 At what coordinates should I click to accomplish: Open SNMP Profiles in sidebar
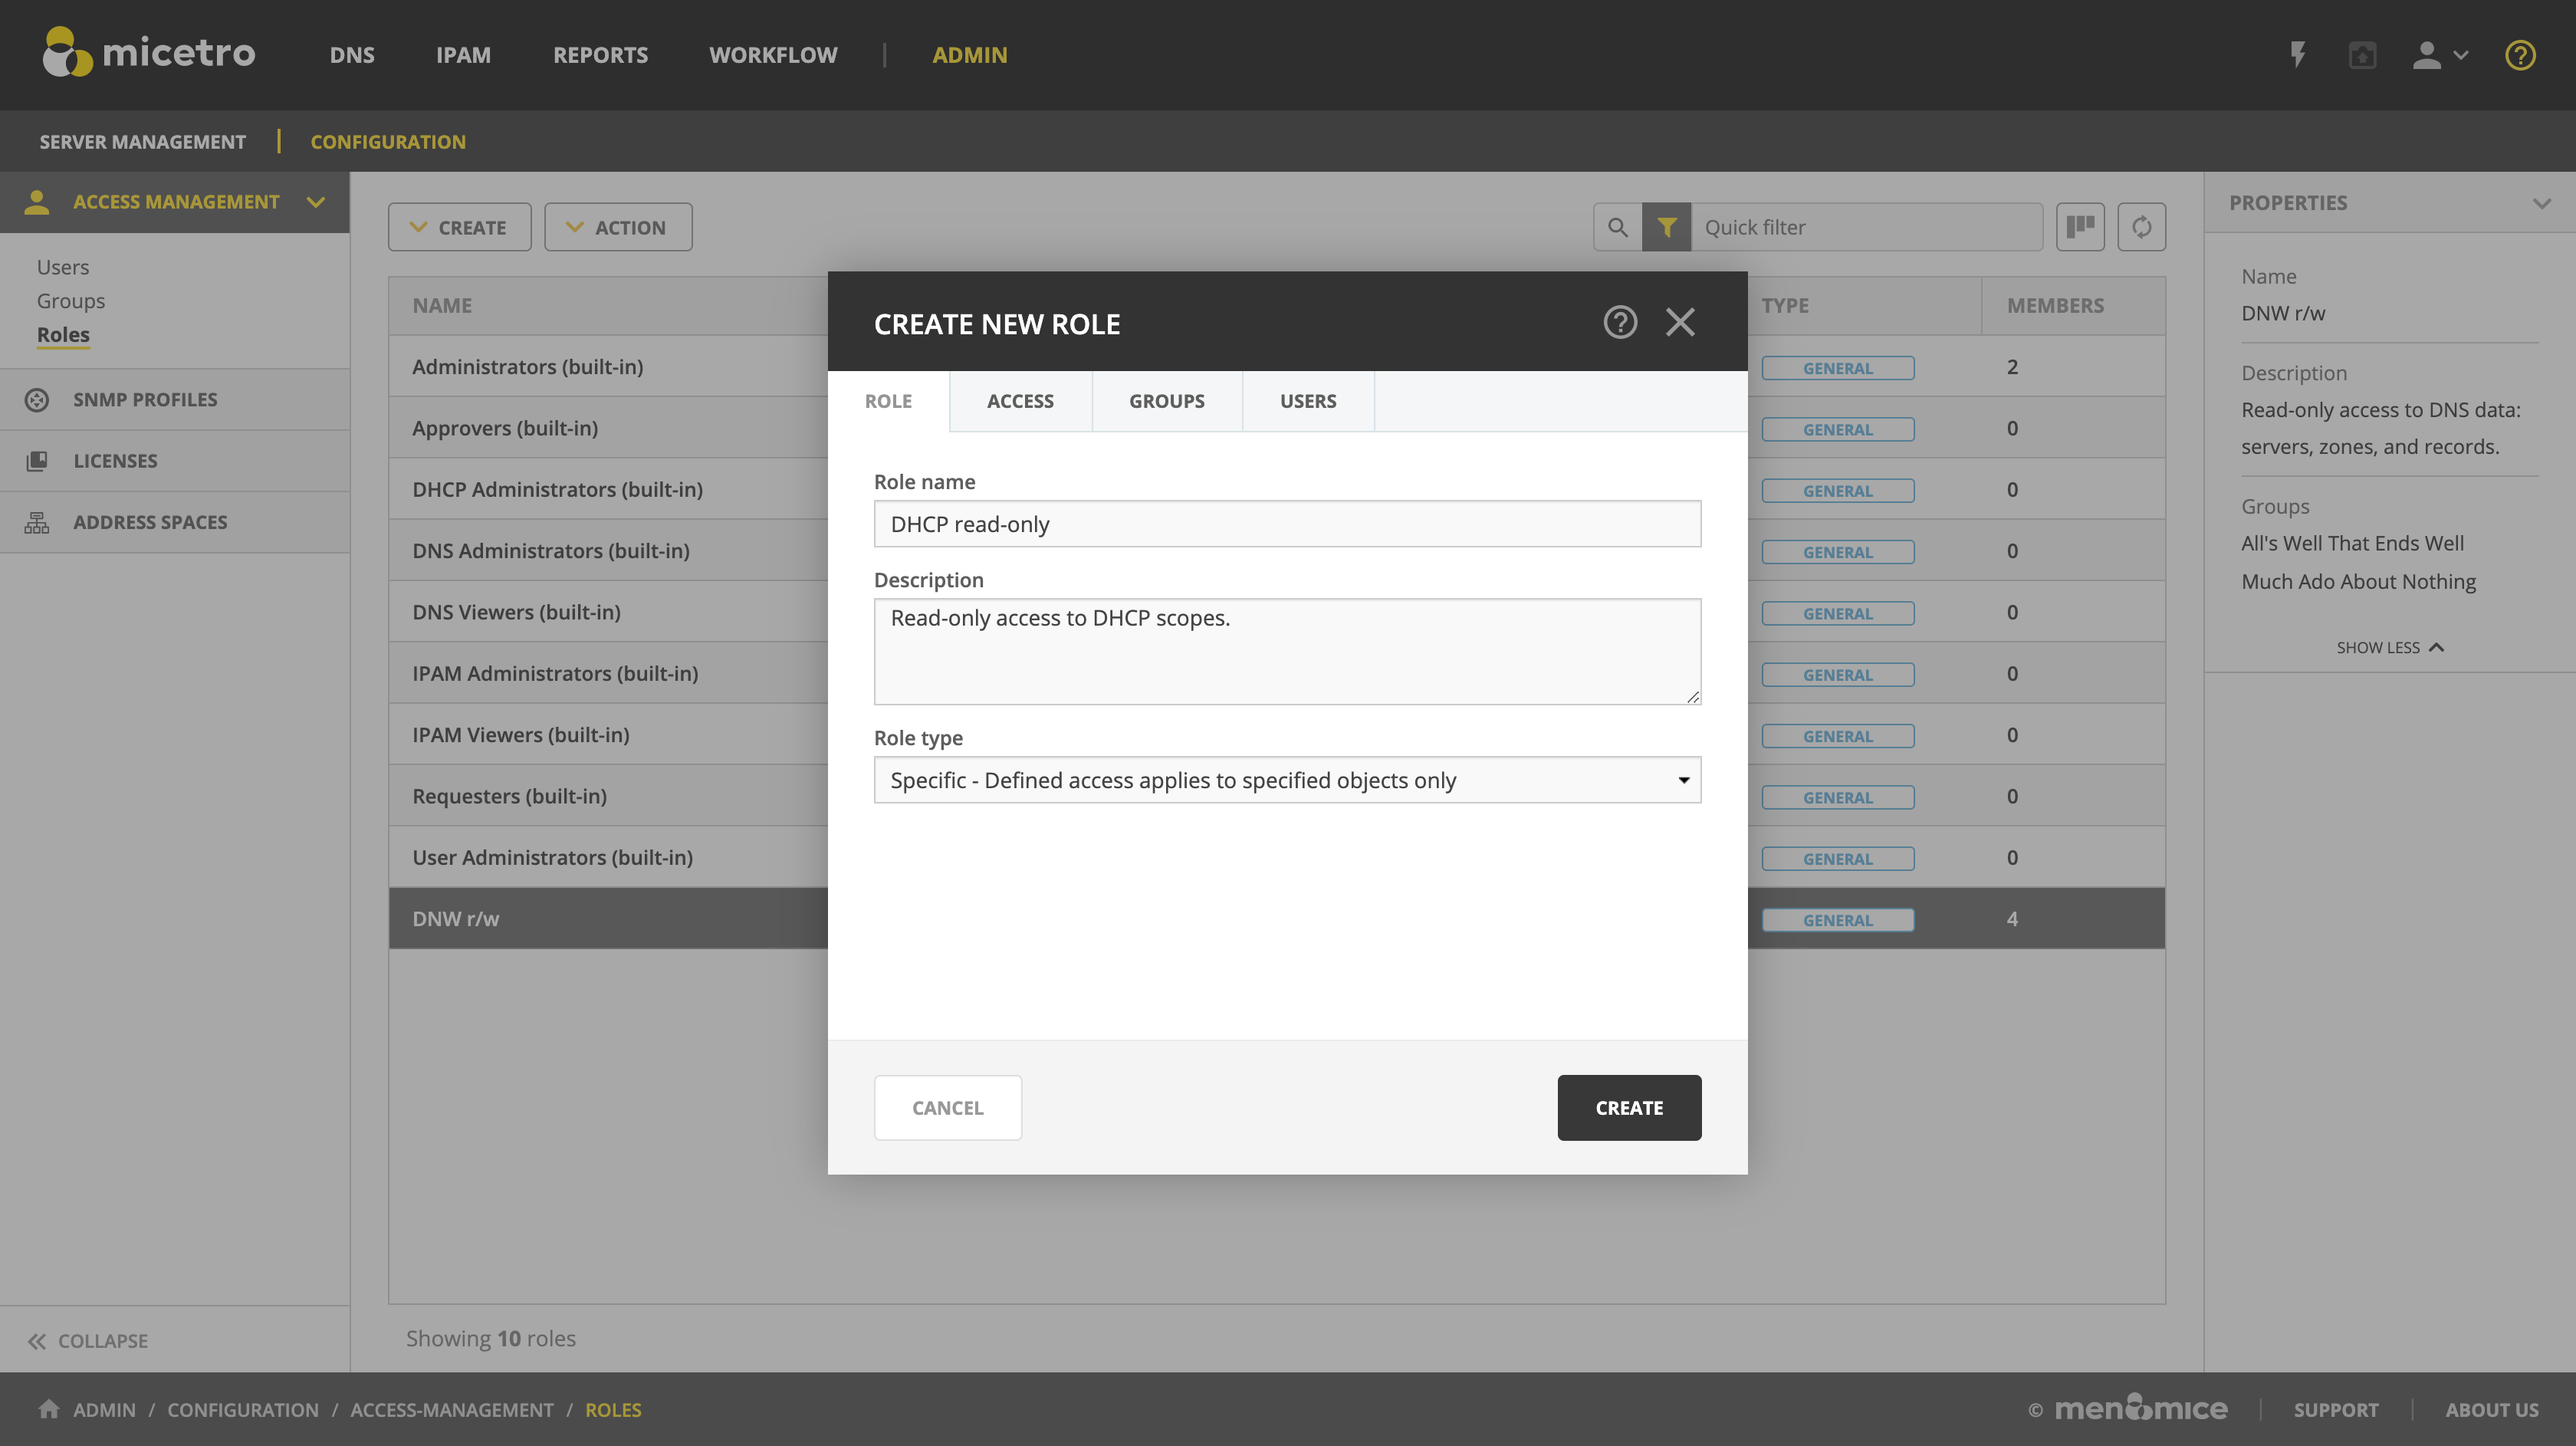point(145,399)
